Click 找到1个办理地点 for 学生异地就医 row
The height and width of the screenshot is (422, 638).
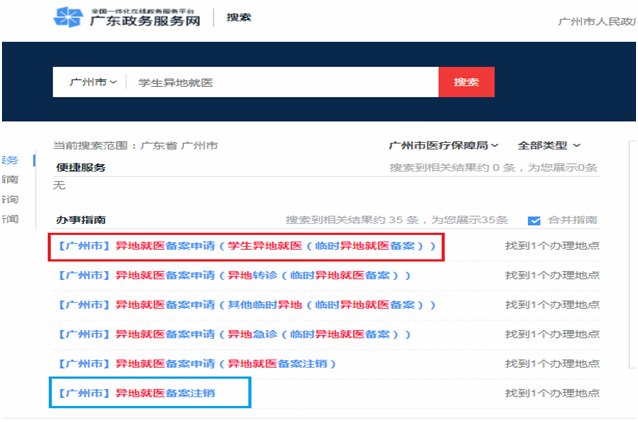pos(552,246)
